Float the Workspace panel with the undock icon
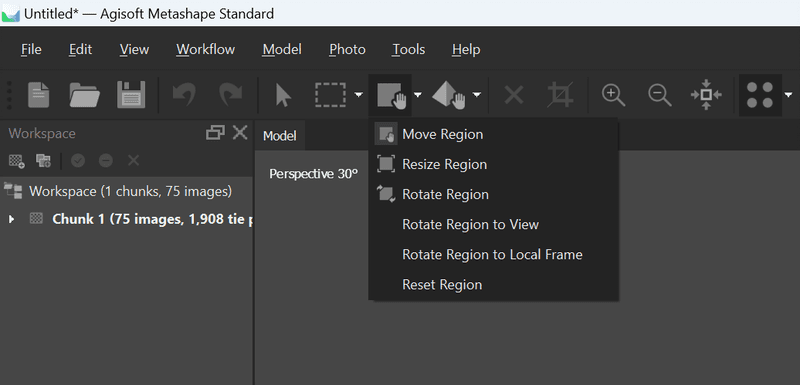This screenshot has width=800, height=385. (x=215, y=133)
